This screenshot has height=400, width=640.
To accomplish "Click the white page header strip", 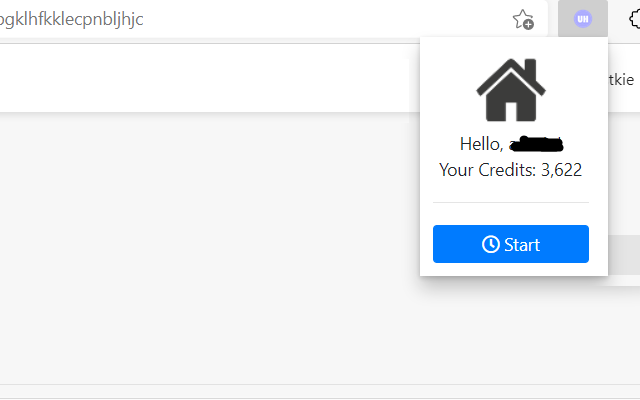I will (x=204, y=78).
